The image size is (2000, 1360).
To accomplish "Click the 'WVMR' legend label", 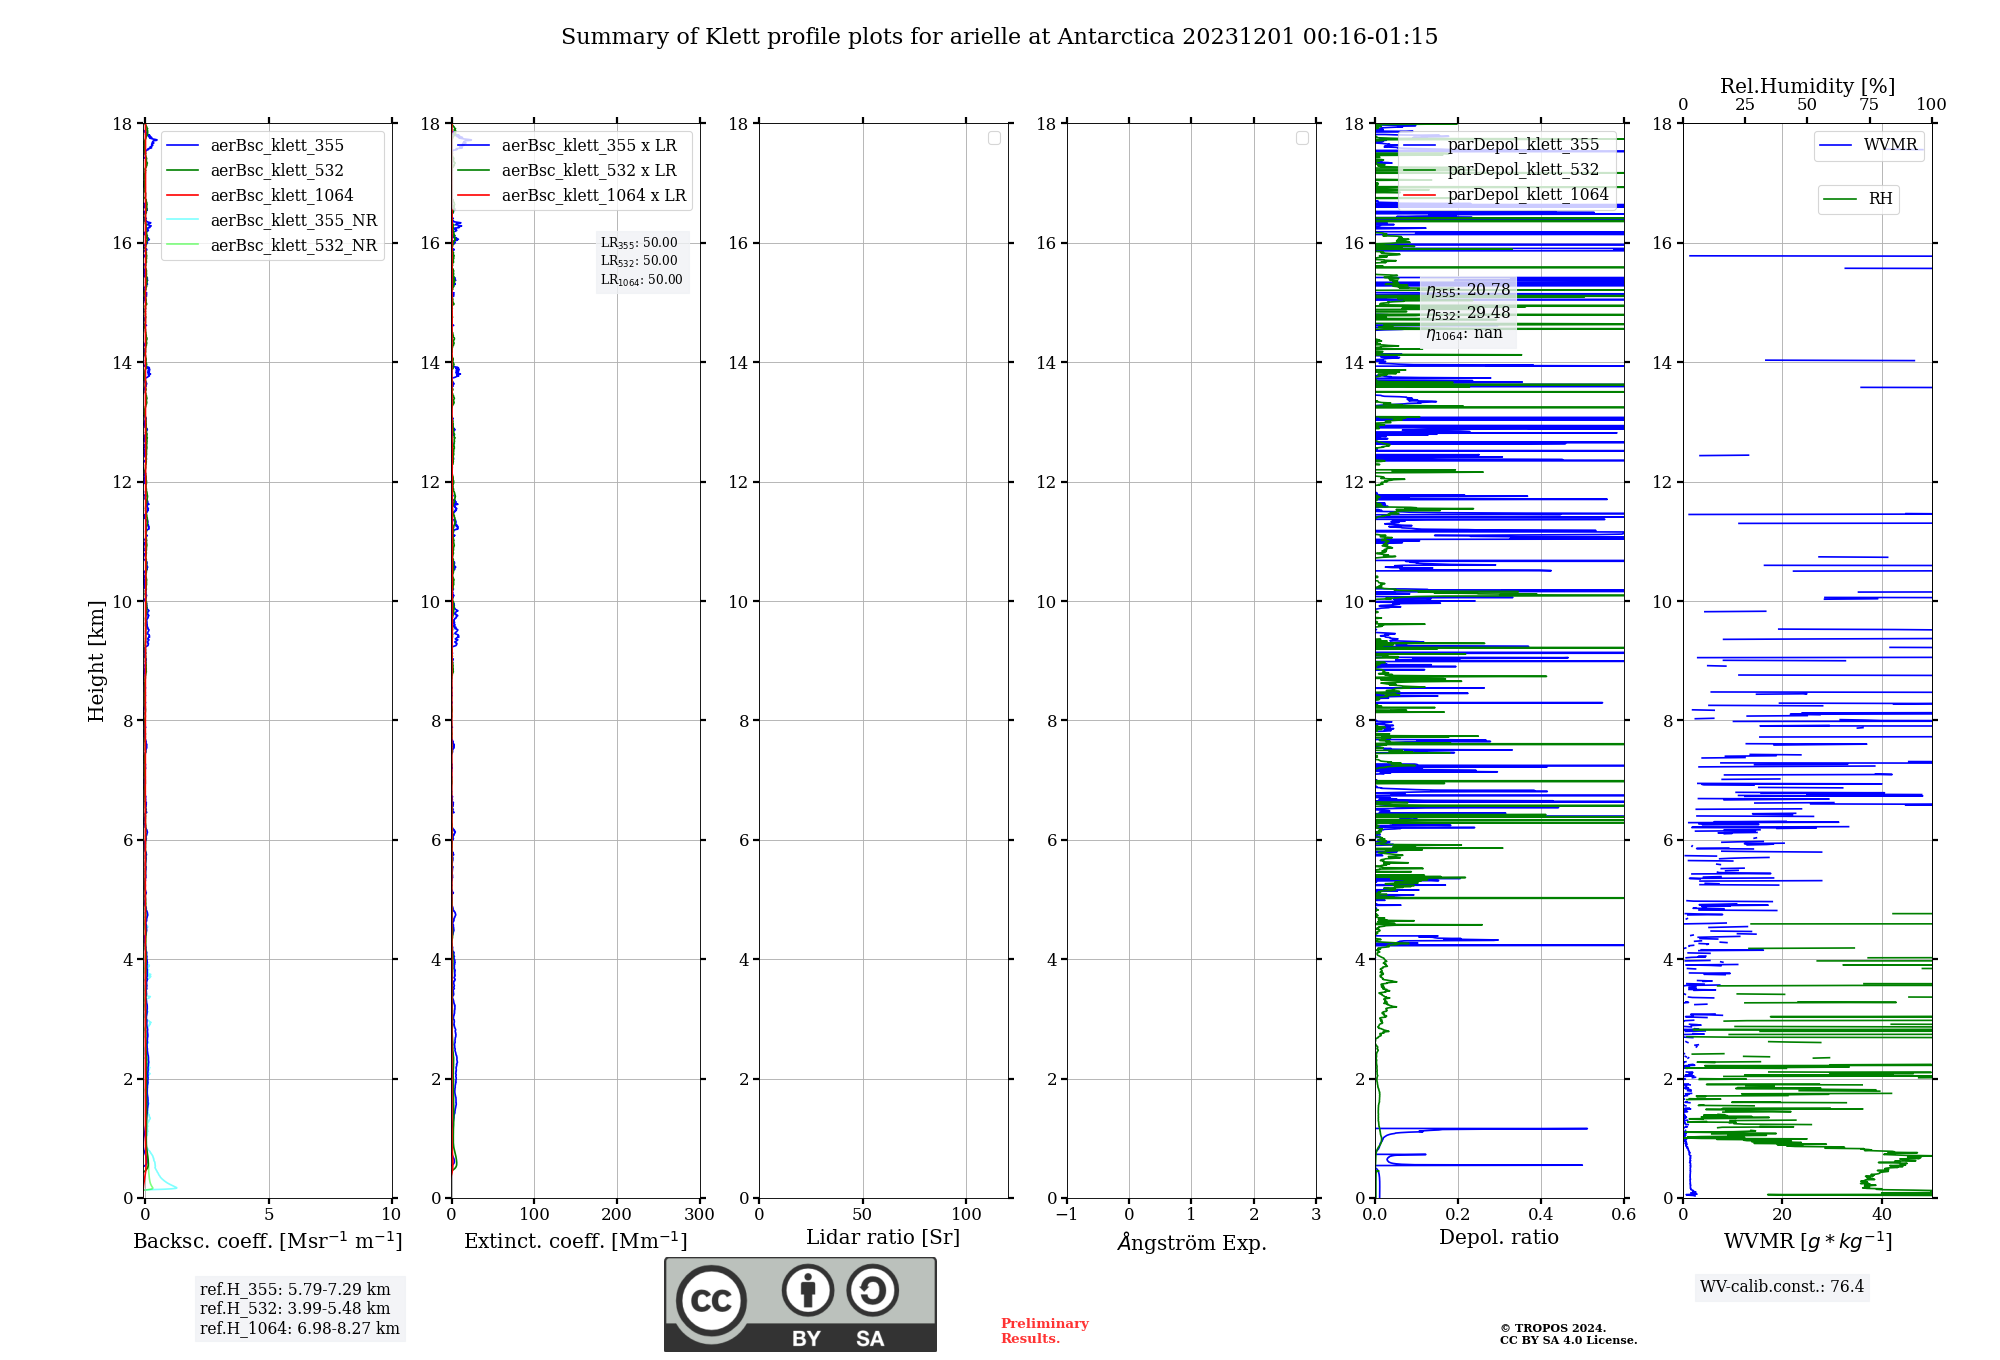I will pos(1890,145).
